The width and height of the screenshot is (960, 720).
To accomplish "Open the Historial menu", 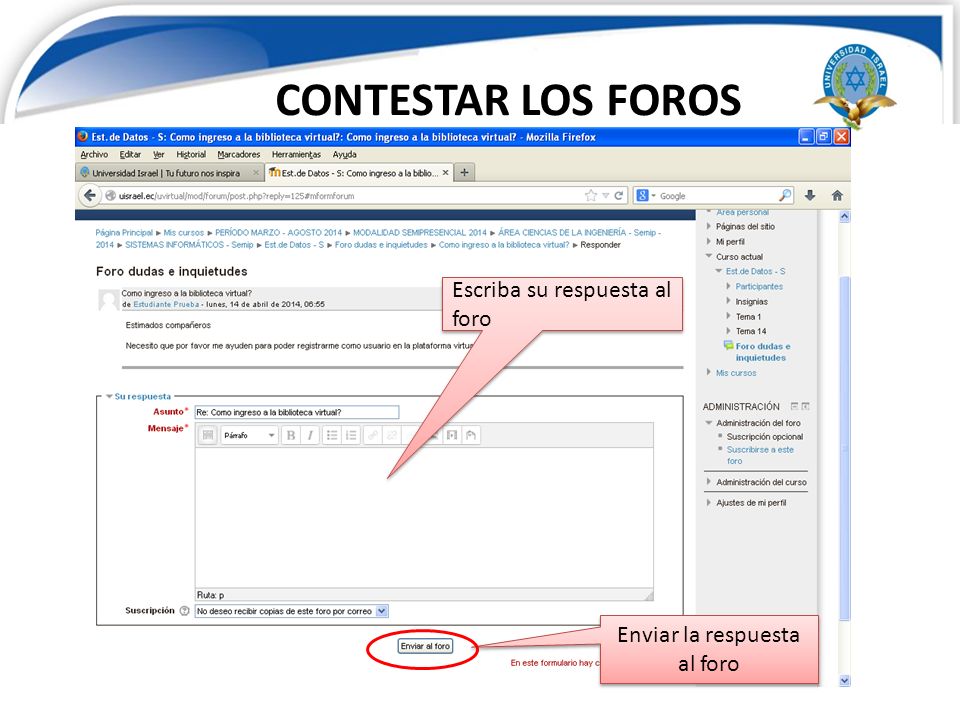I will tap(191, 154).
